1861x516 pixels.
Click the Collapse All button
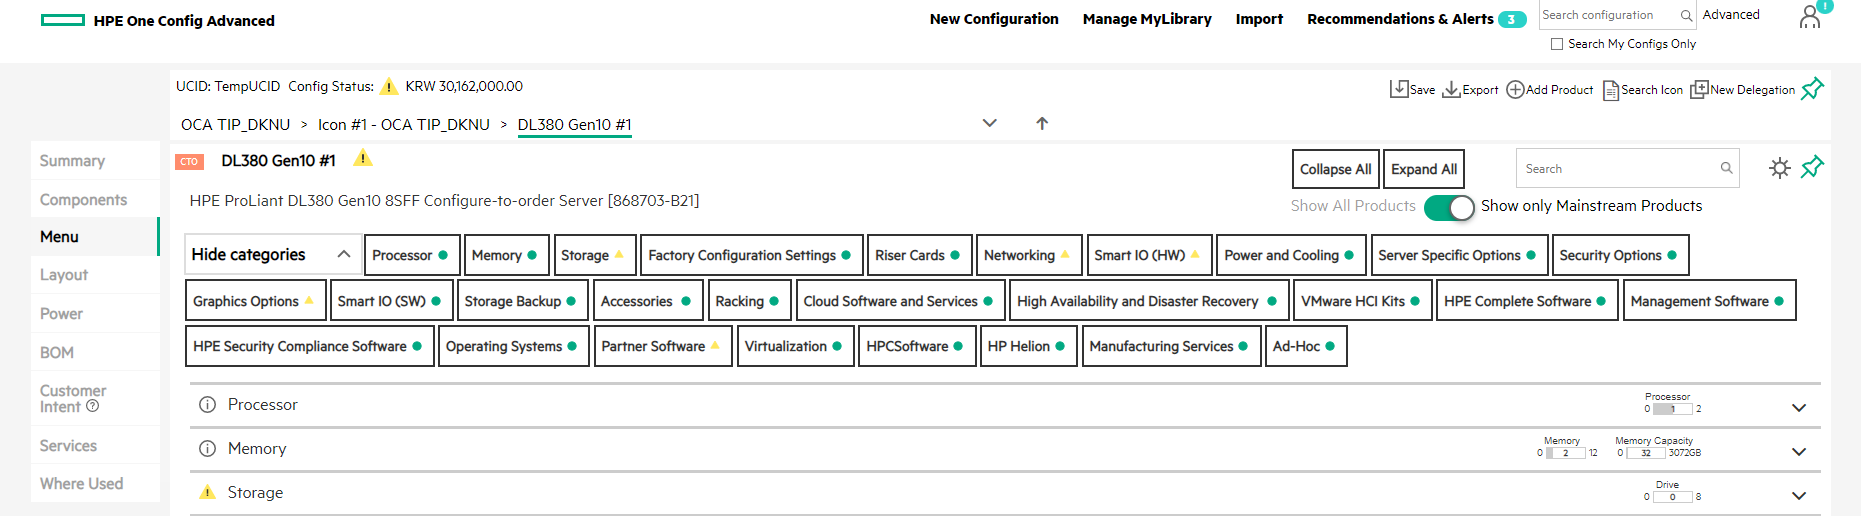pos(1335,169)
